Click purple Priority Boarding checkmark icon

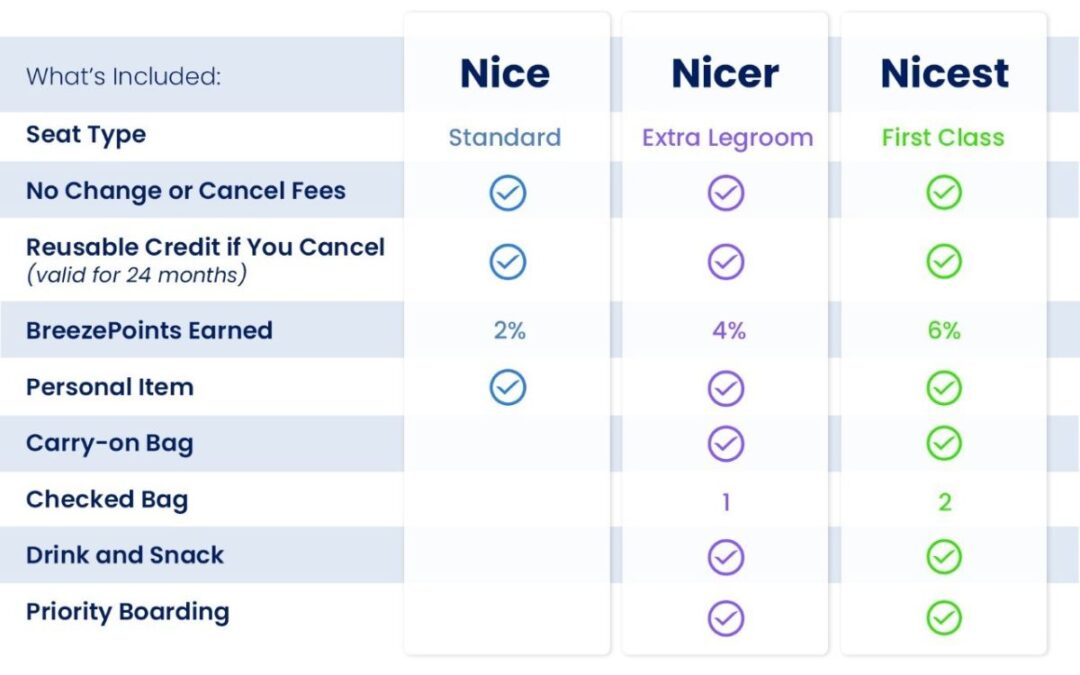coord(726,618)
